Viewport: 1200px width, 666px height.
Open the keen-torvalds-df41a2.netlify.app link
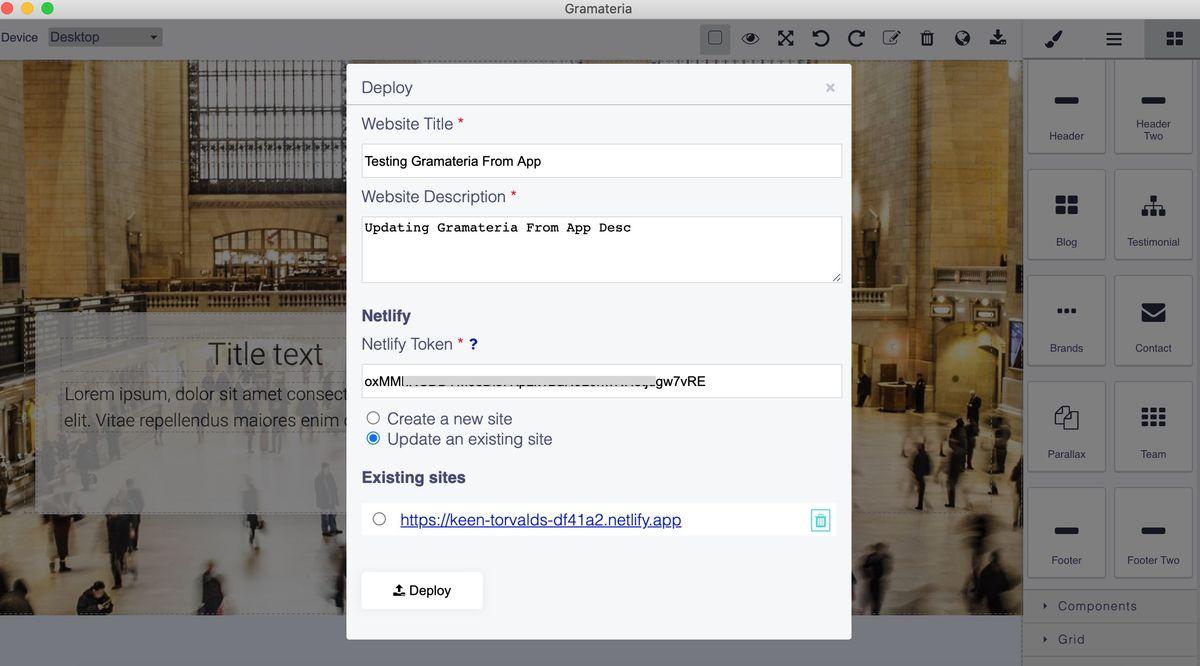click(541, 520)
